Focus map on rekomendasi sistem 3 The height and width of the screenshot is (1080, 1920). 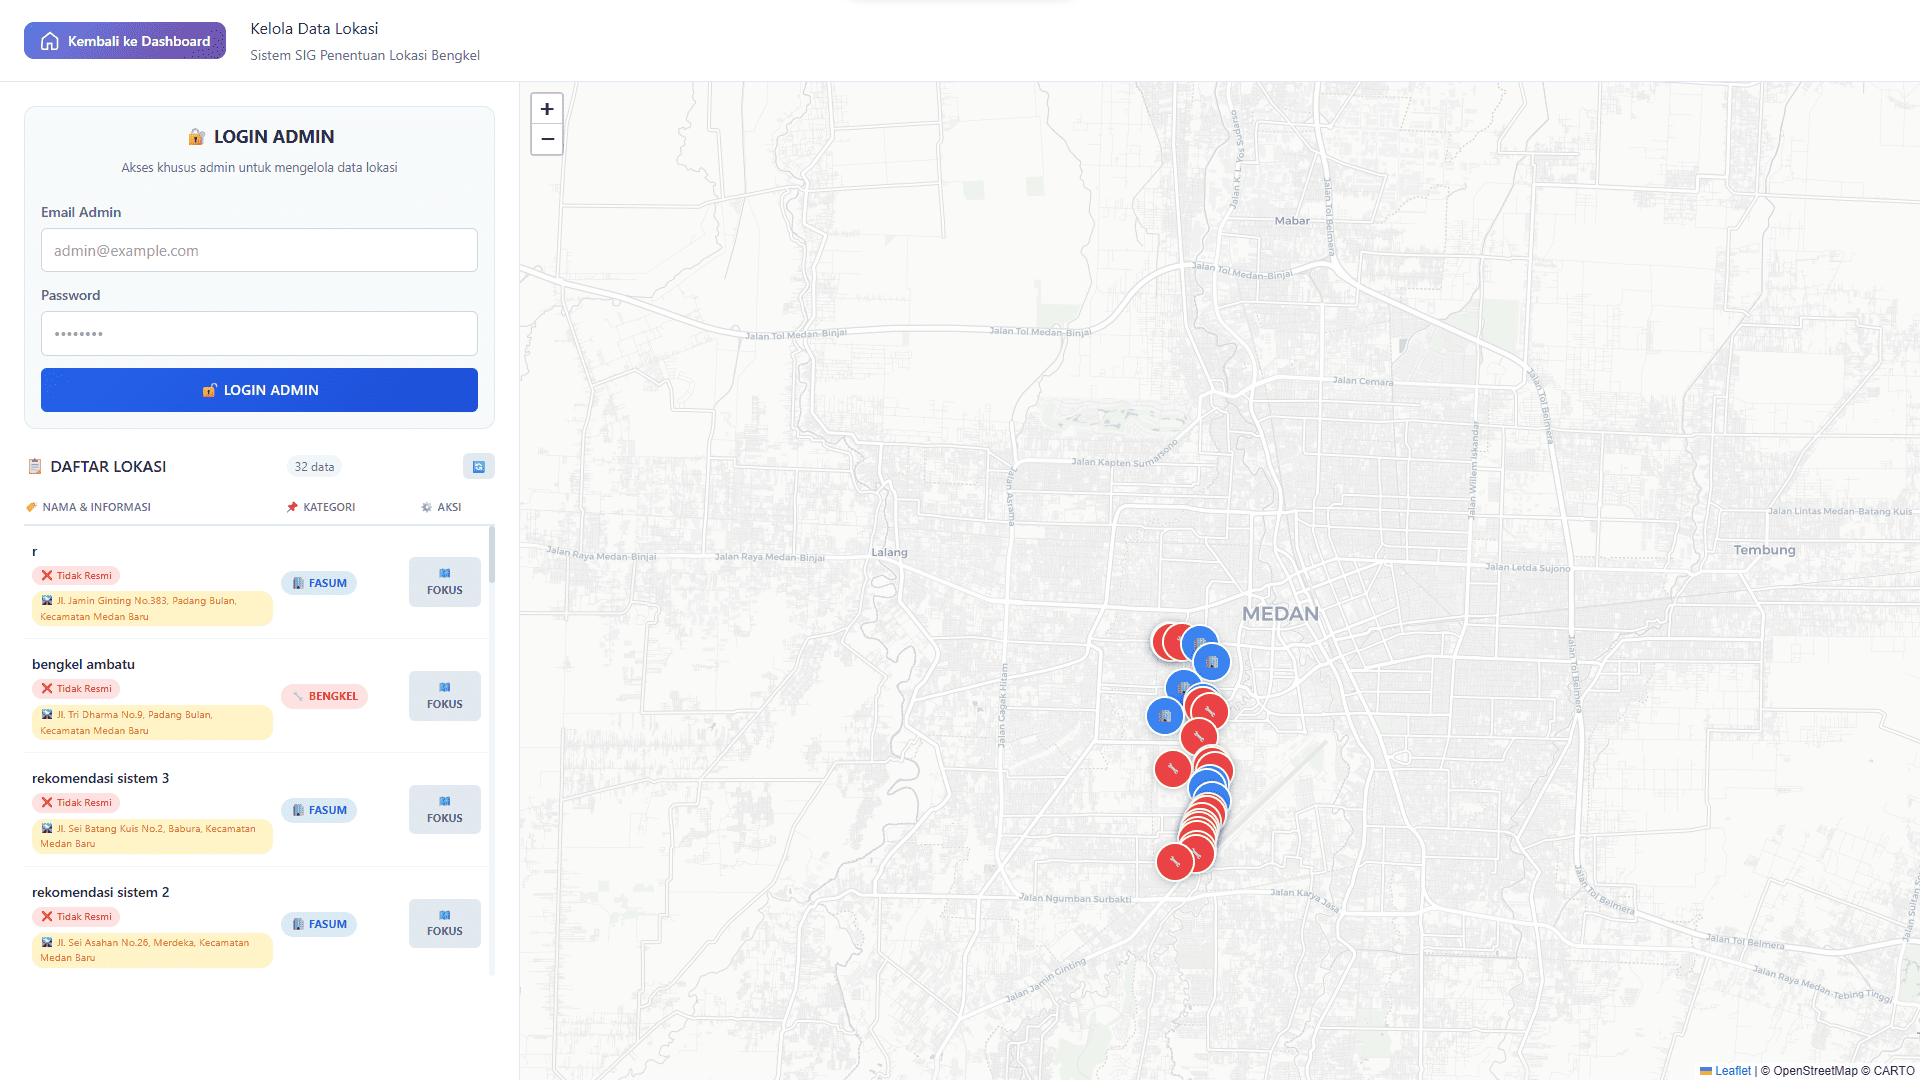[x=445, y=810]
